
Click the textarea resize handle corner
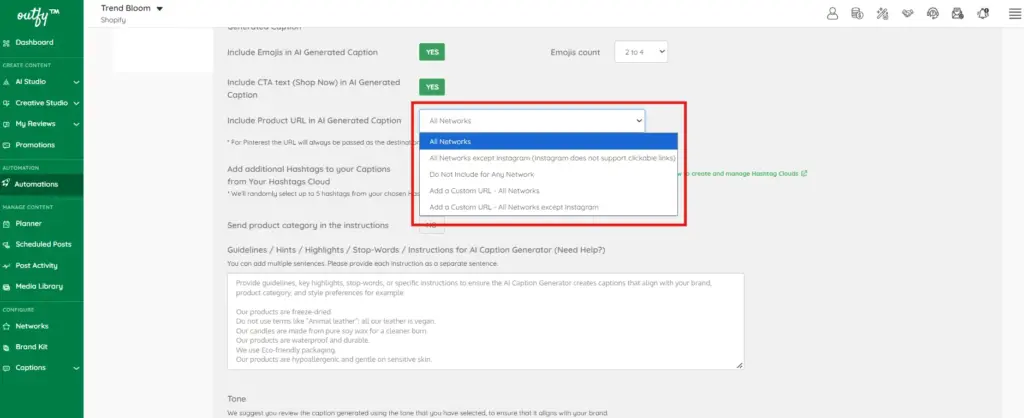(x=739, y=365)
